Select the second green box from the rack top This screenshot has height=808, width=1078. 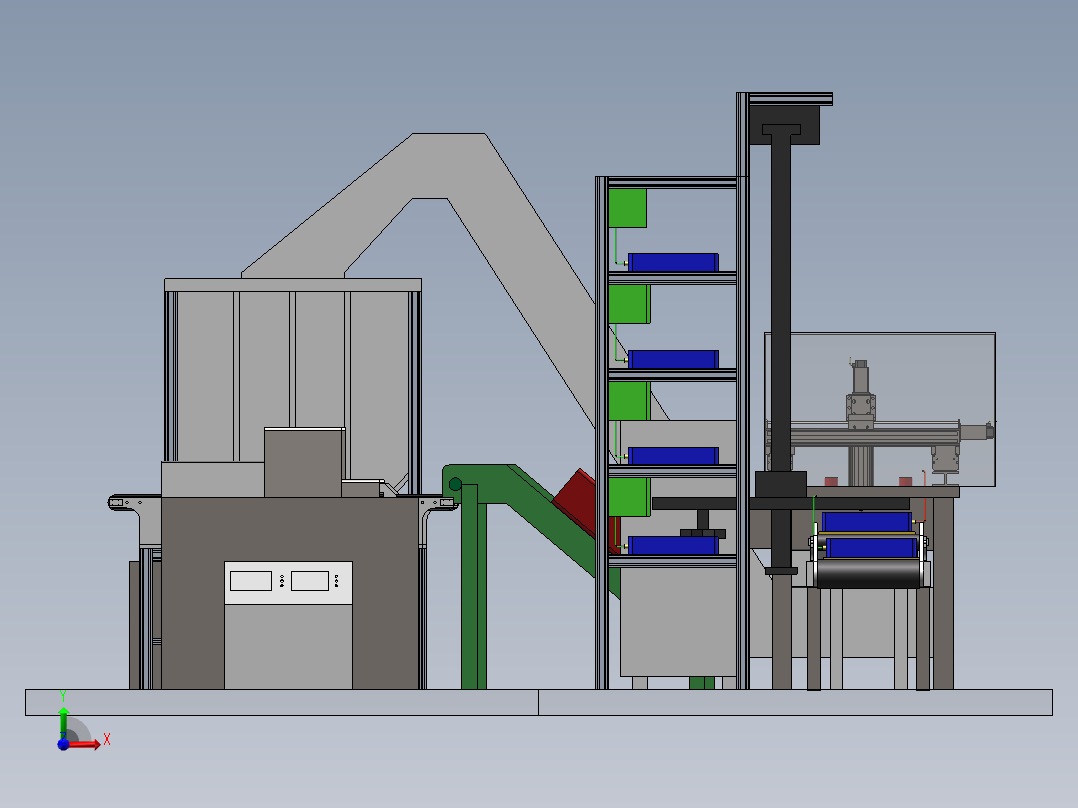tap(629, 304)
